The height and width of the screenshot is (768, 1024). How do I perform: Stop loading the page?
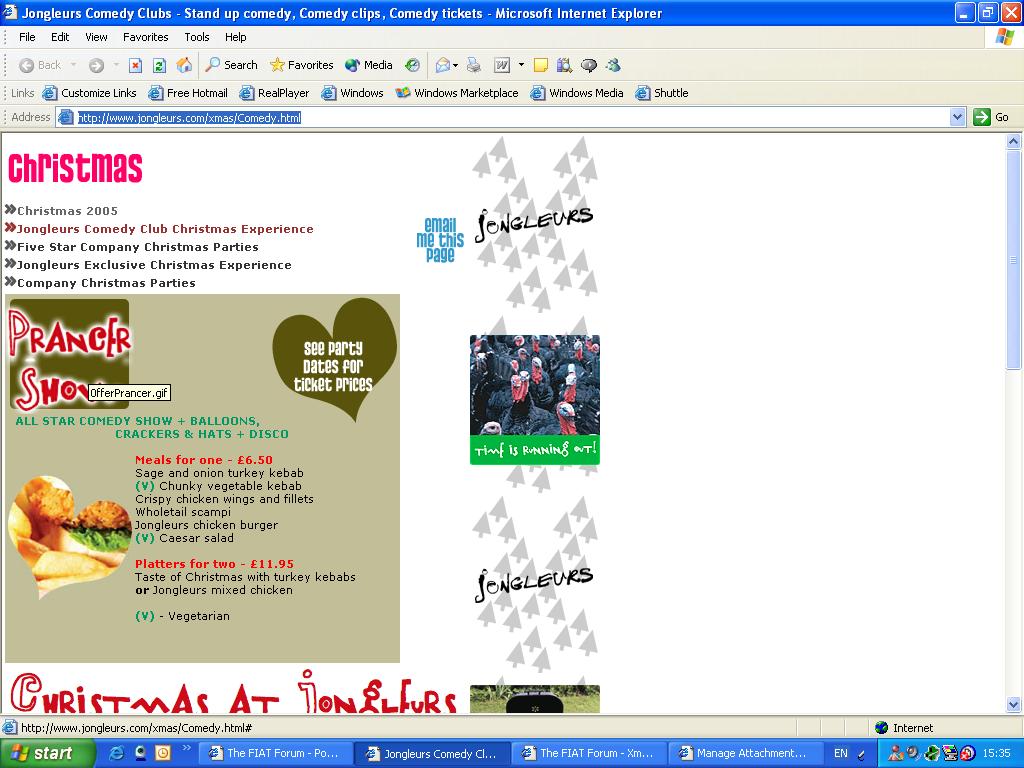click(135, 65)
